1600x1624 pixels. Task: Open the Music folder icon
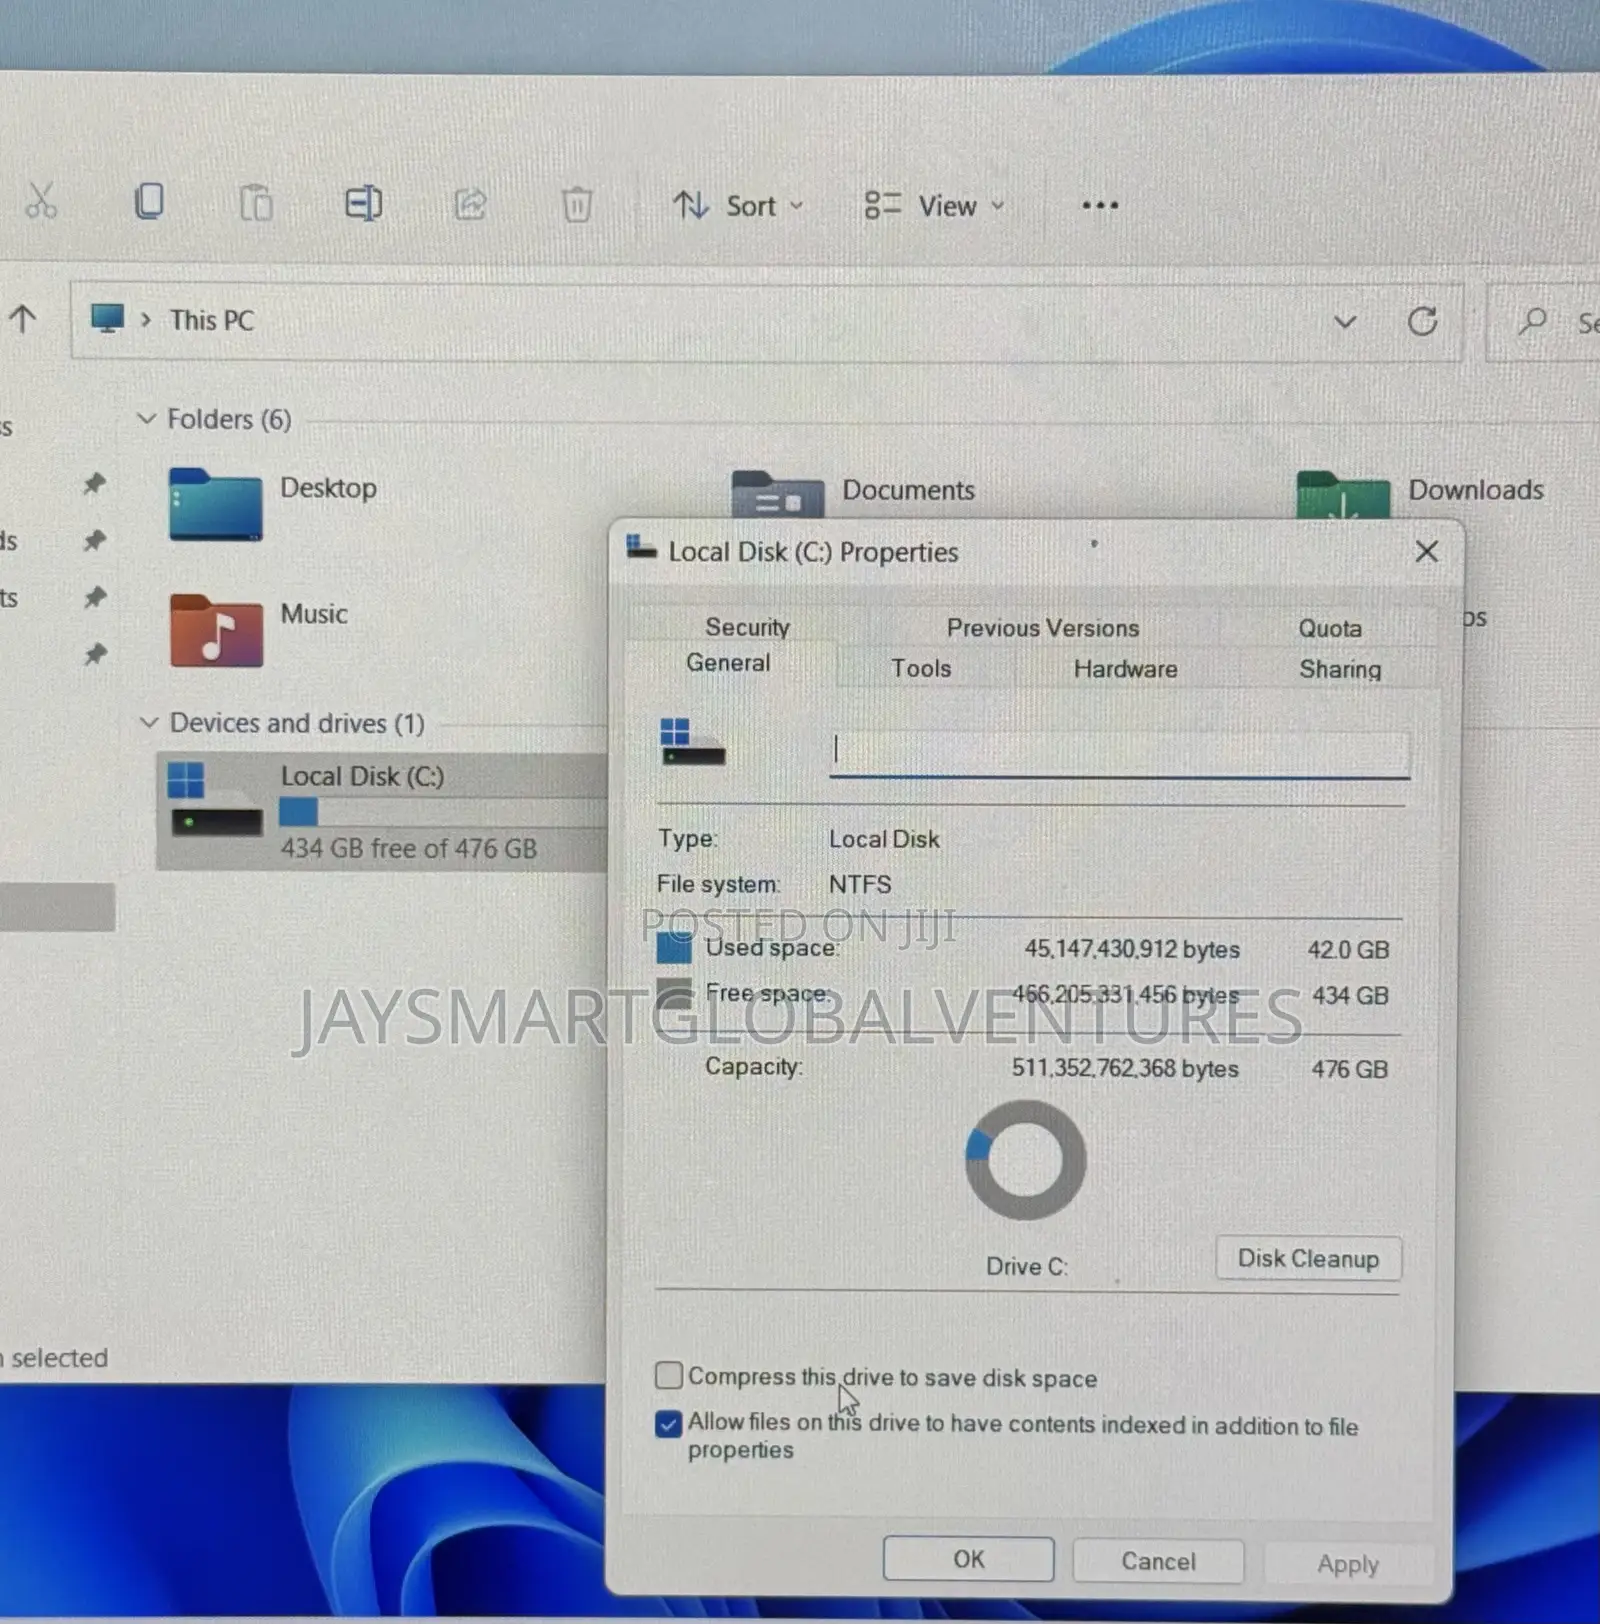coord(216,630)
